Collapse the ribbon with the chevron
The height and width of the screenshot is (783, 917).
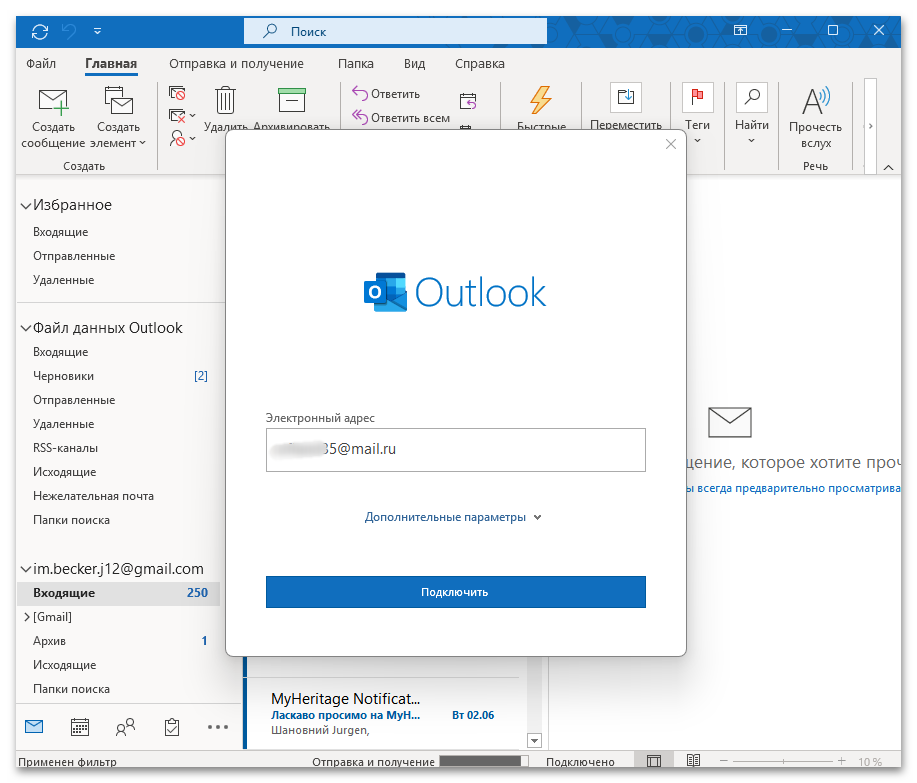tap(888, 168)
